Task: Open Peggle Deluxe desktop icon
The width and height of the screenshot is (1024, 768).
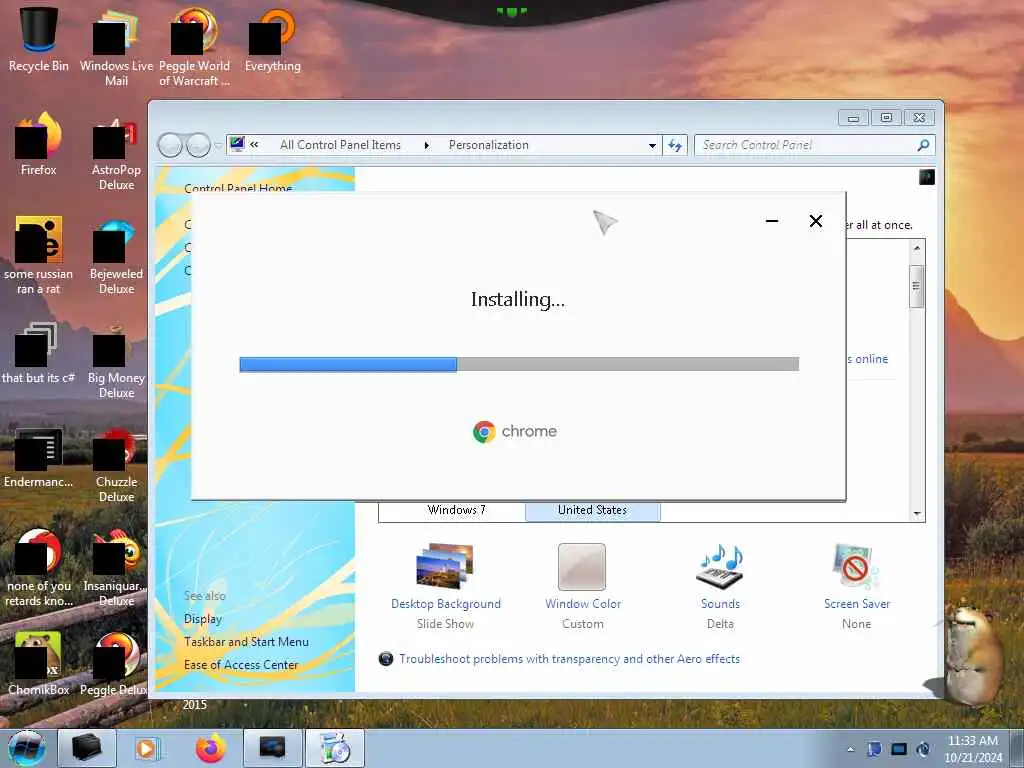Action: coord(116,663)
